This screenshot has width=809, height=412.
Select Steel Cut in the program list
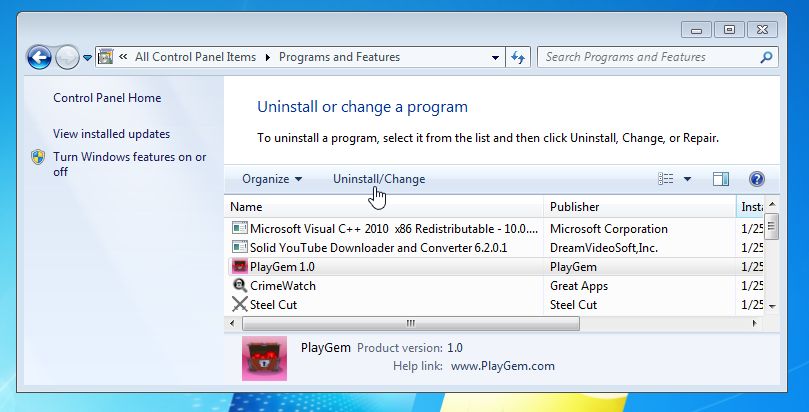pos(495,305)
